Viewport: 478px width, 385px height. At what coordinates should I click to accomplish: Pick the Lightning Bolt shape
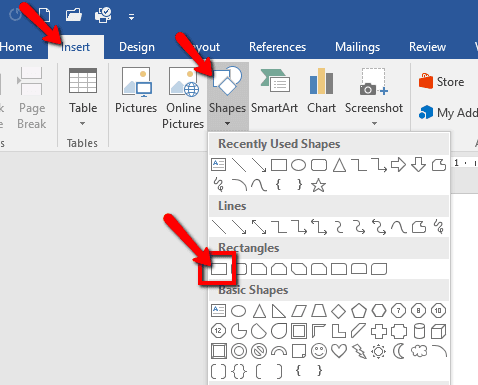click(x=359, y=351)
